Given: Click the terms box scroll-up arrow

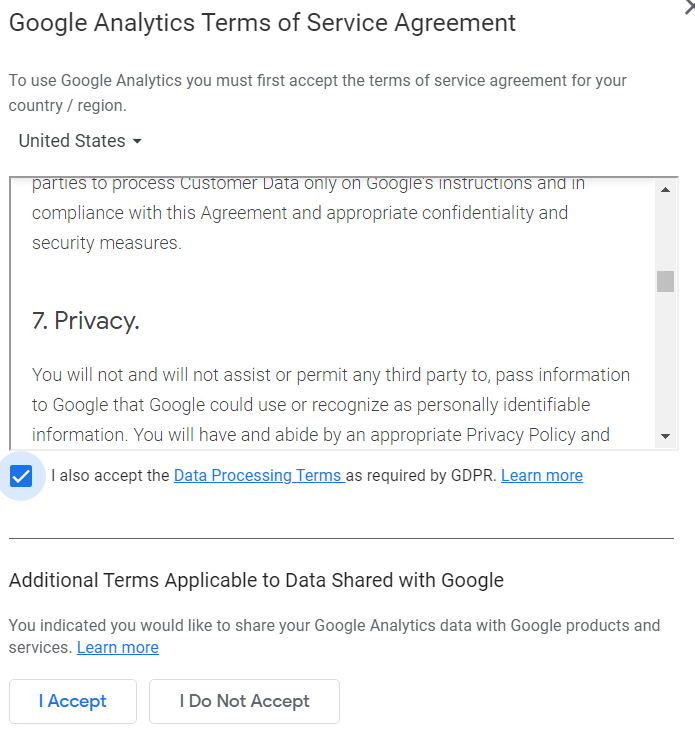Looking at the screenshot, I should click(665, 190).
